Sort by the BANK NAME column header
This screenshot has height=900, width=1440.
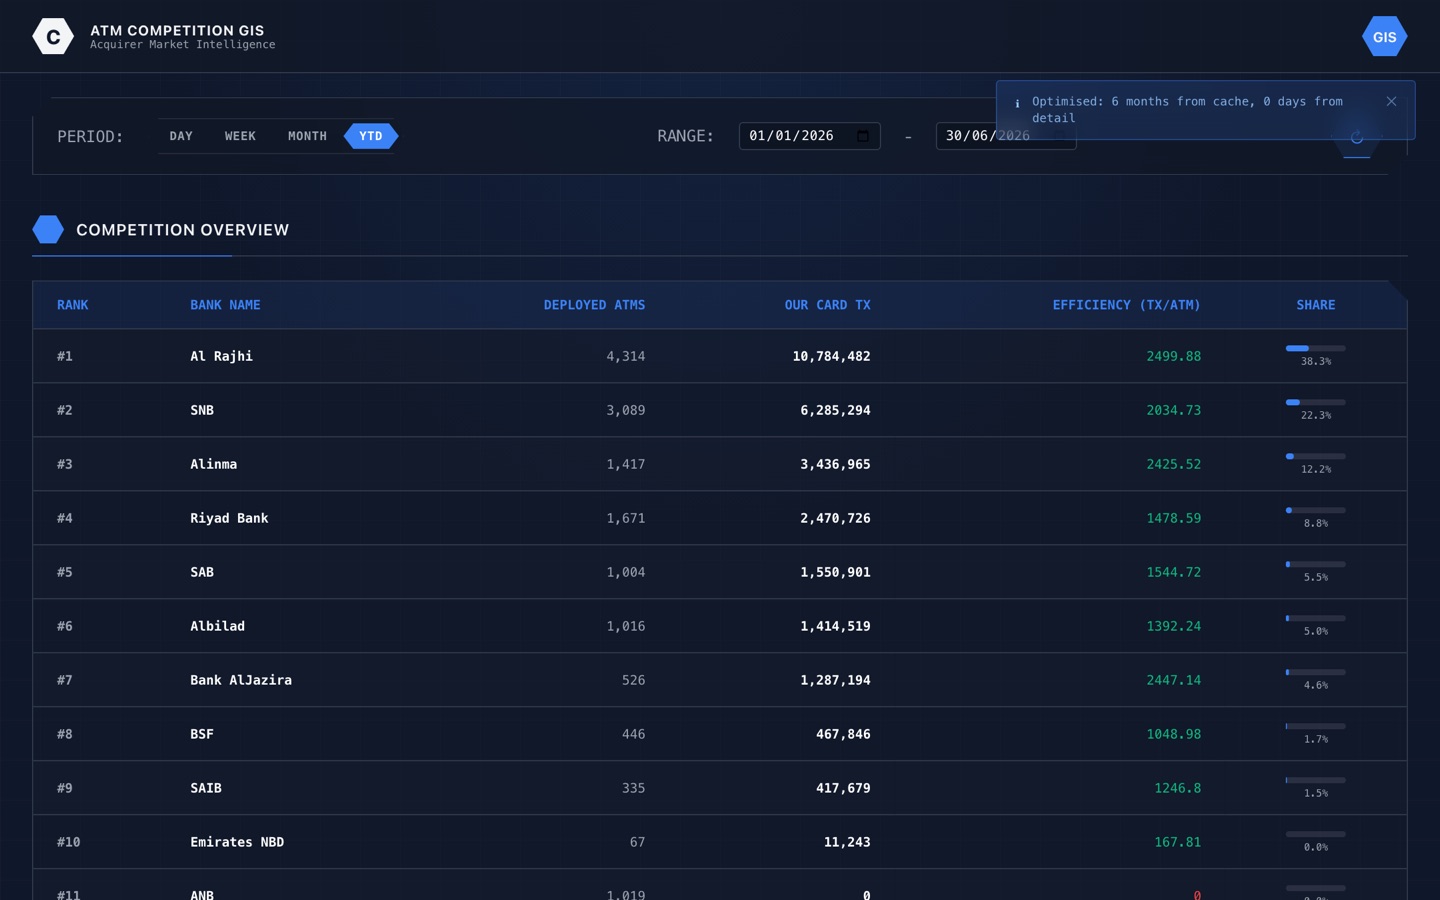point(225,305)
